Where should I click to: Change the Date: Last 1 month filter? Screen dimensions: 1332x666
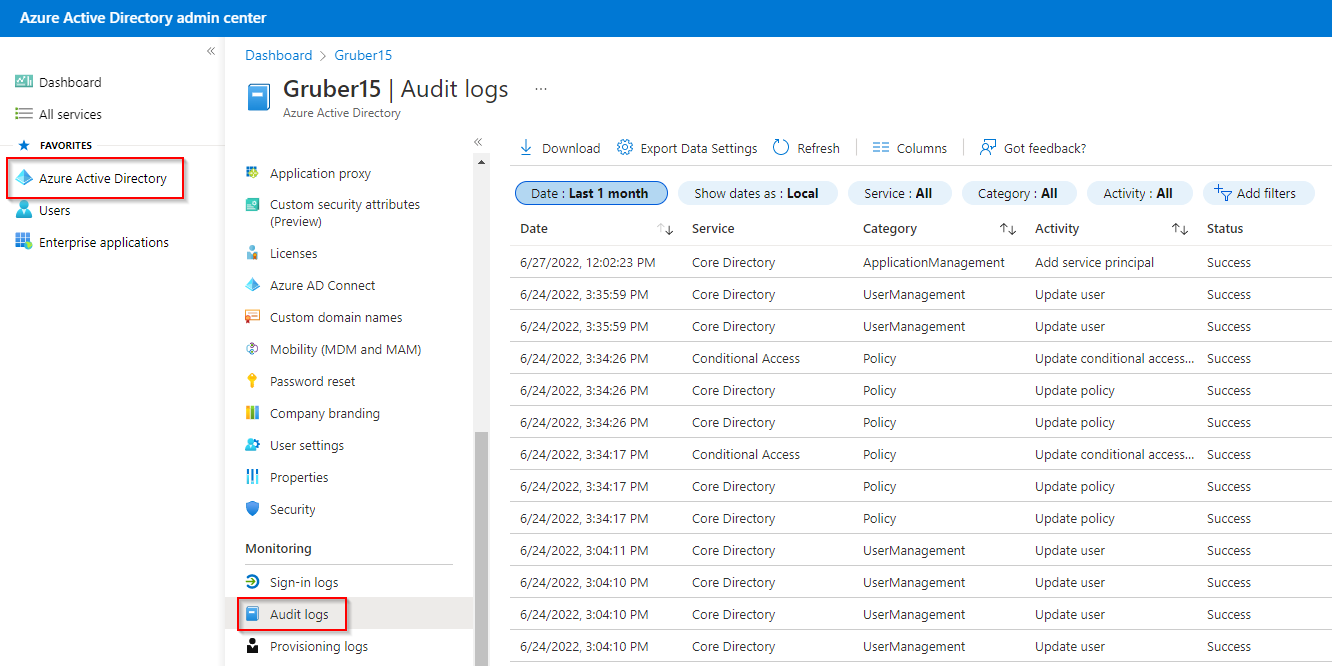(591, 193)
